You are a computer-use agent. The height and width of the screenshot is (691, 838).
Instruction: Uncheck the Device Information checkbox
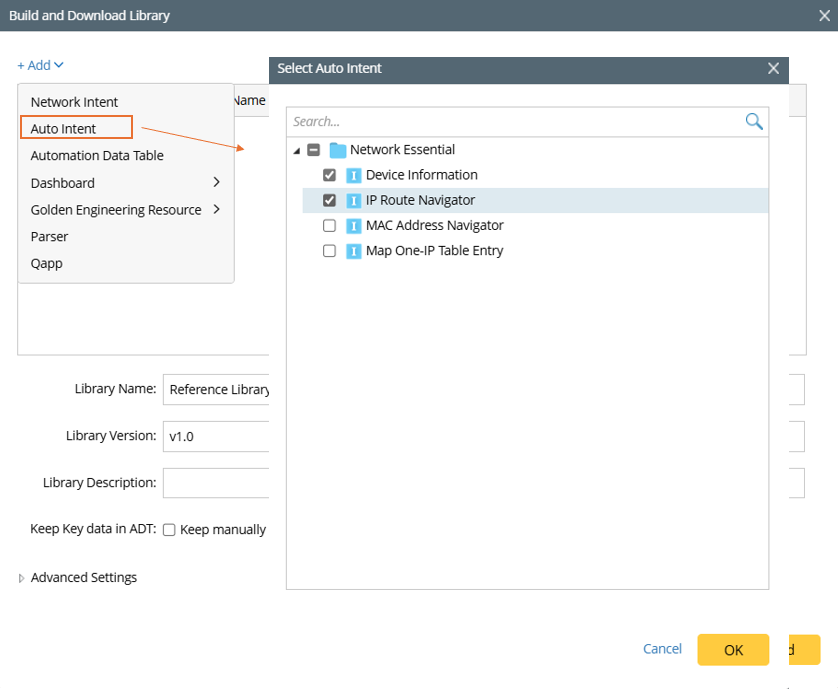pos(329,175)
